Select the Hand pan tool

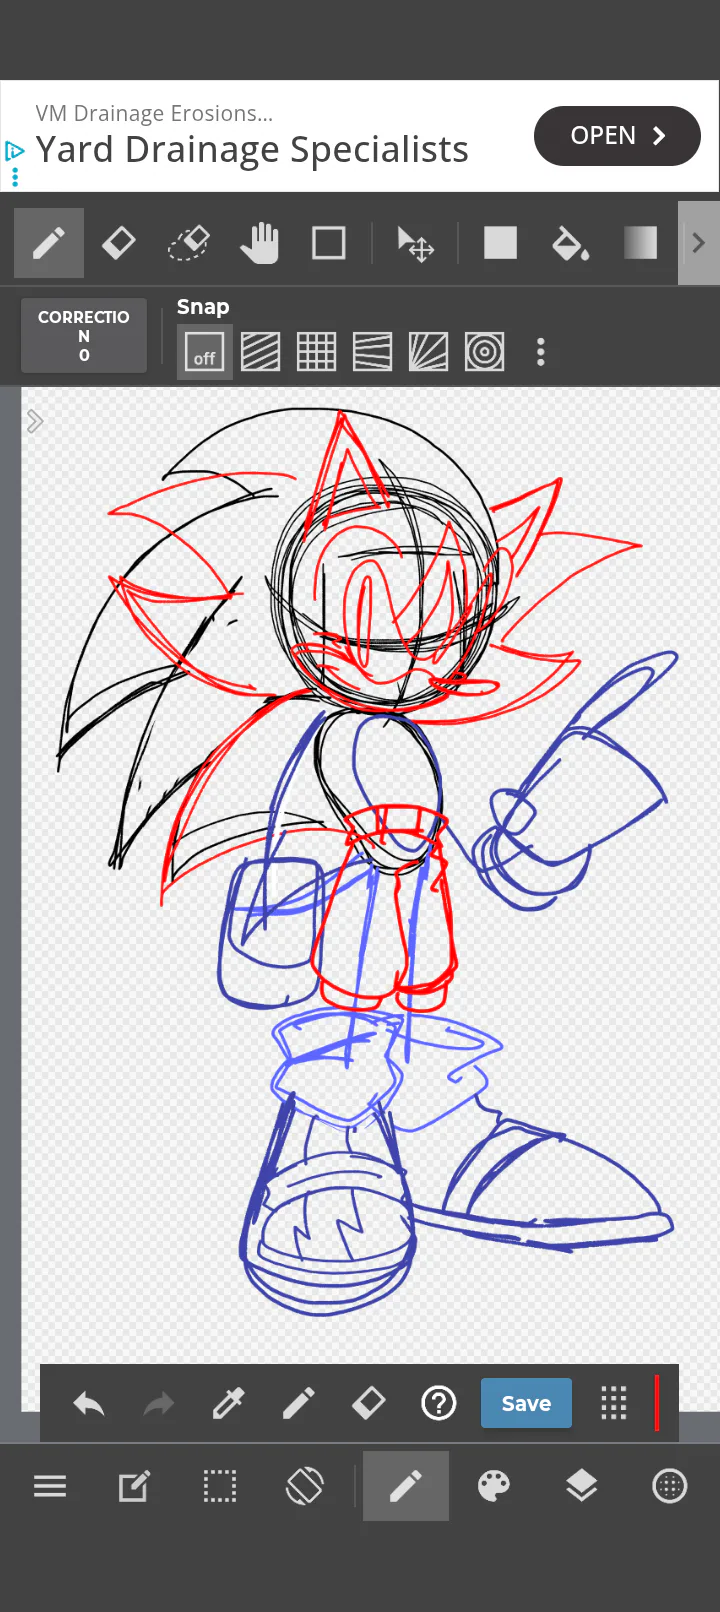pos(259,243)
